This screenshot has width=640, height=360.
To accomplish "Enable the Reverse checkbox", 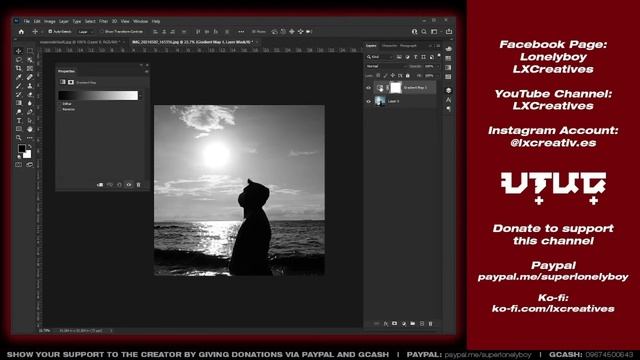I will coord(60,109).
